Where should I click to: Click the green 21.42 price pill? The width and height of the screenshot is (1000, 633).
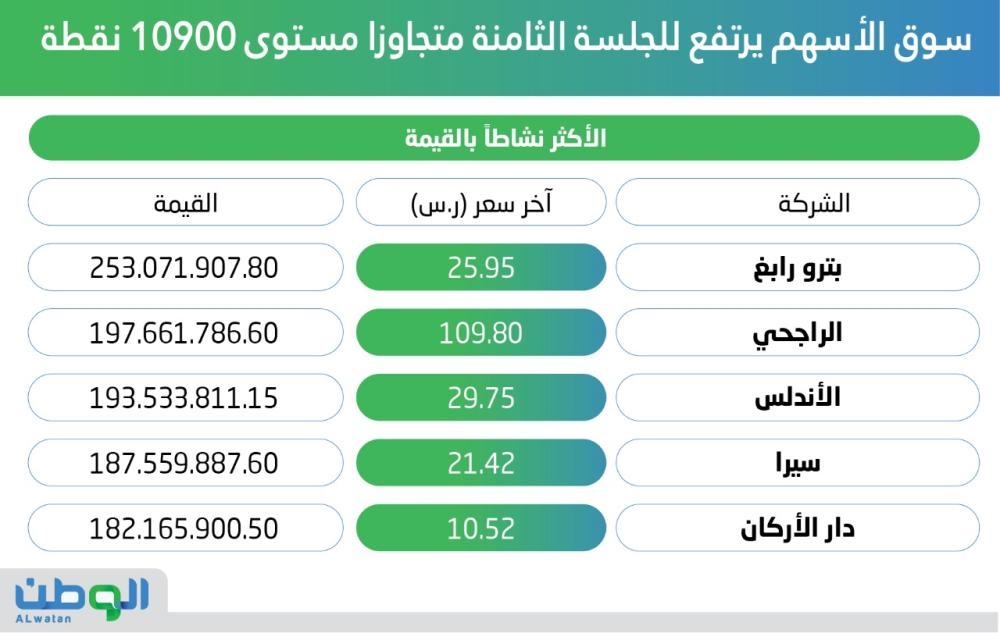[481, 462]
